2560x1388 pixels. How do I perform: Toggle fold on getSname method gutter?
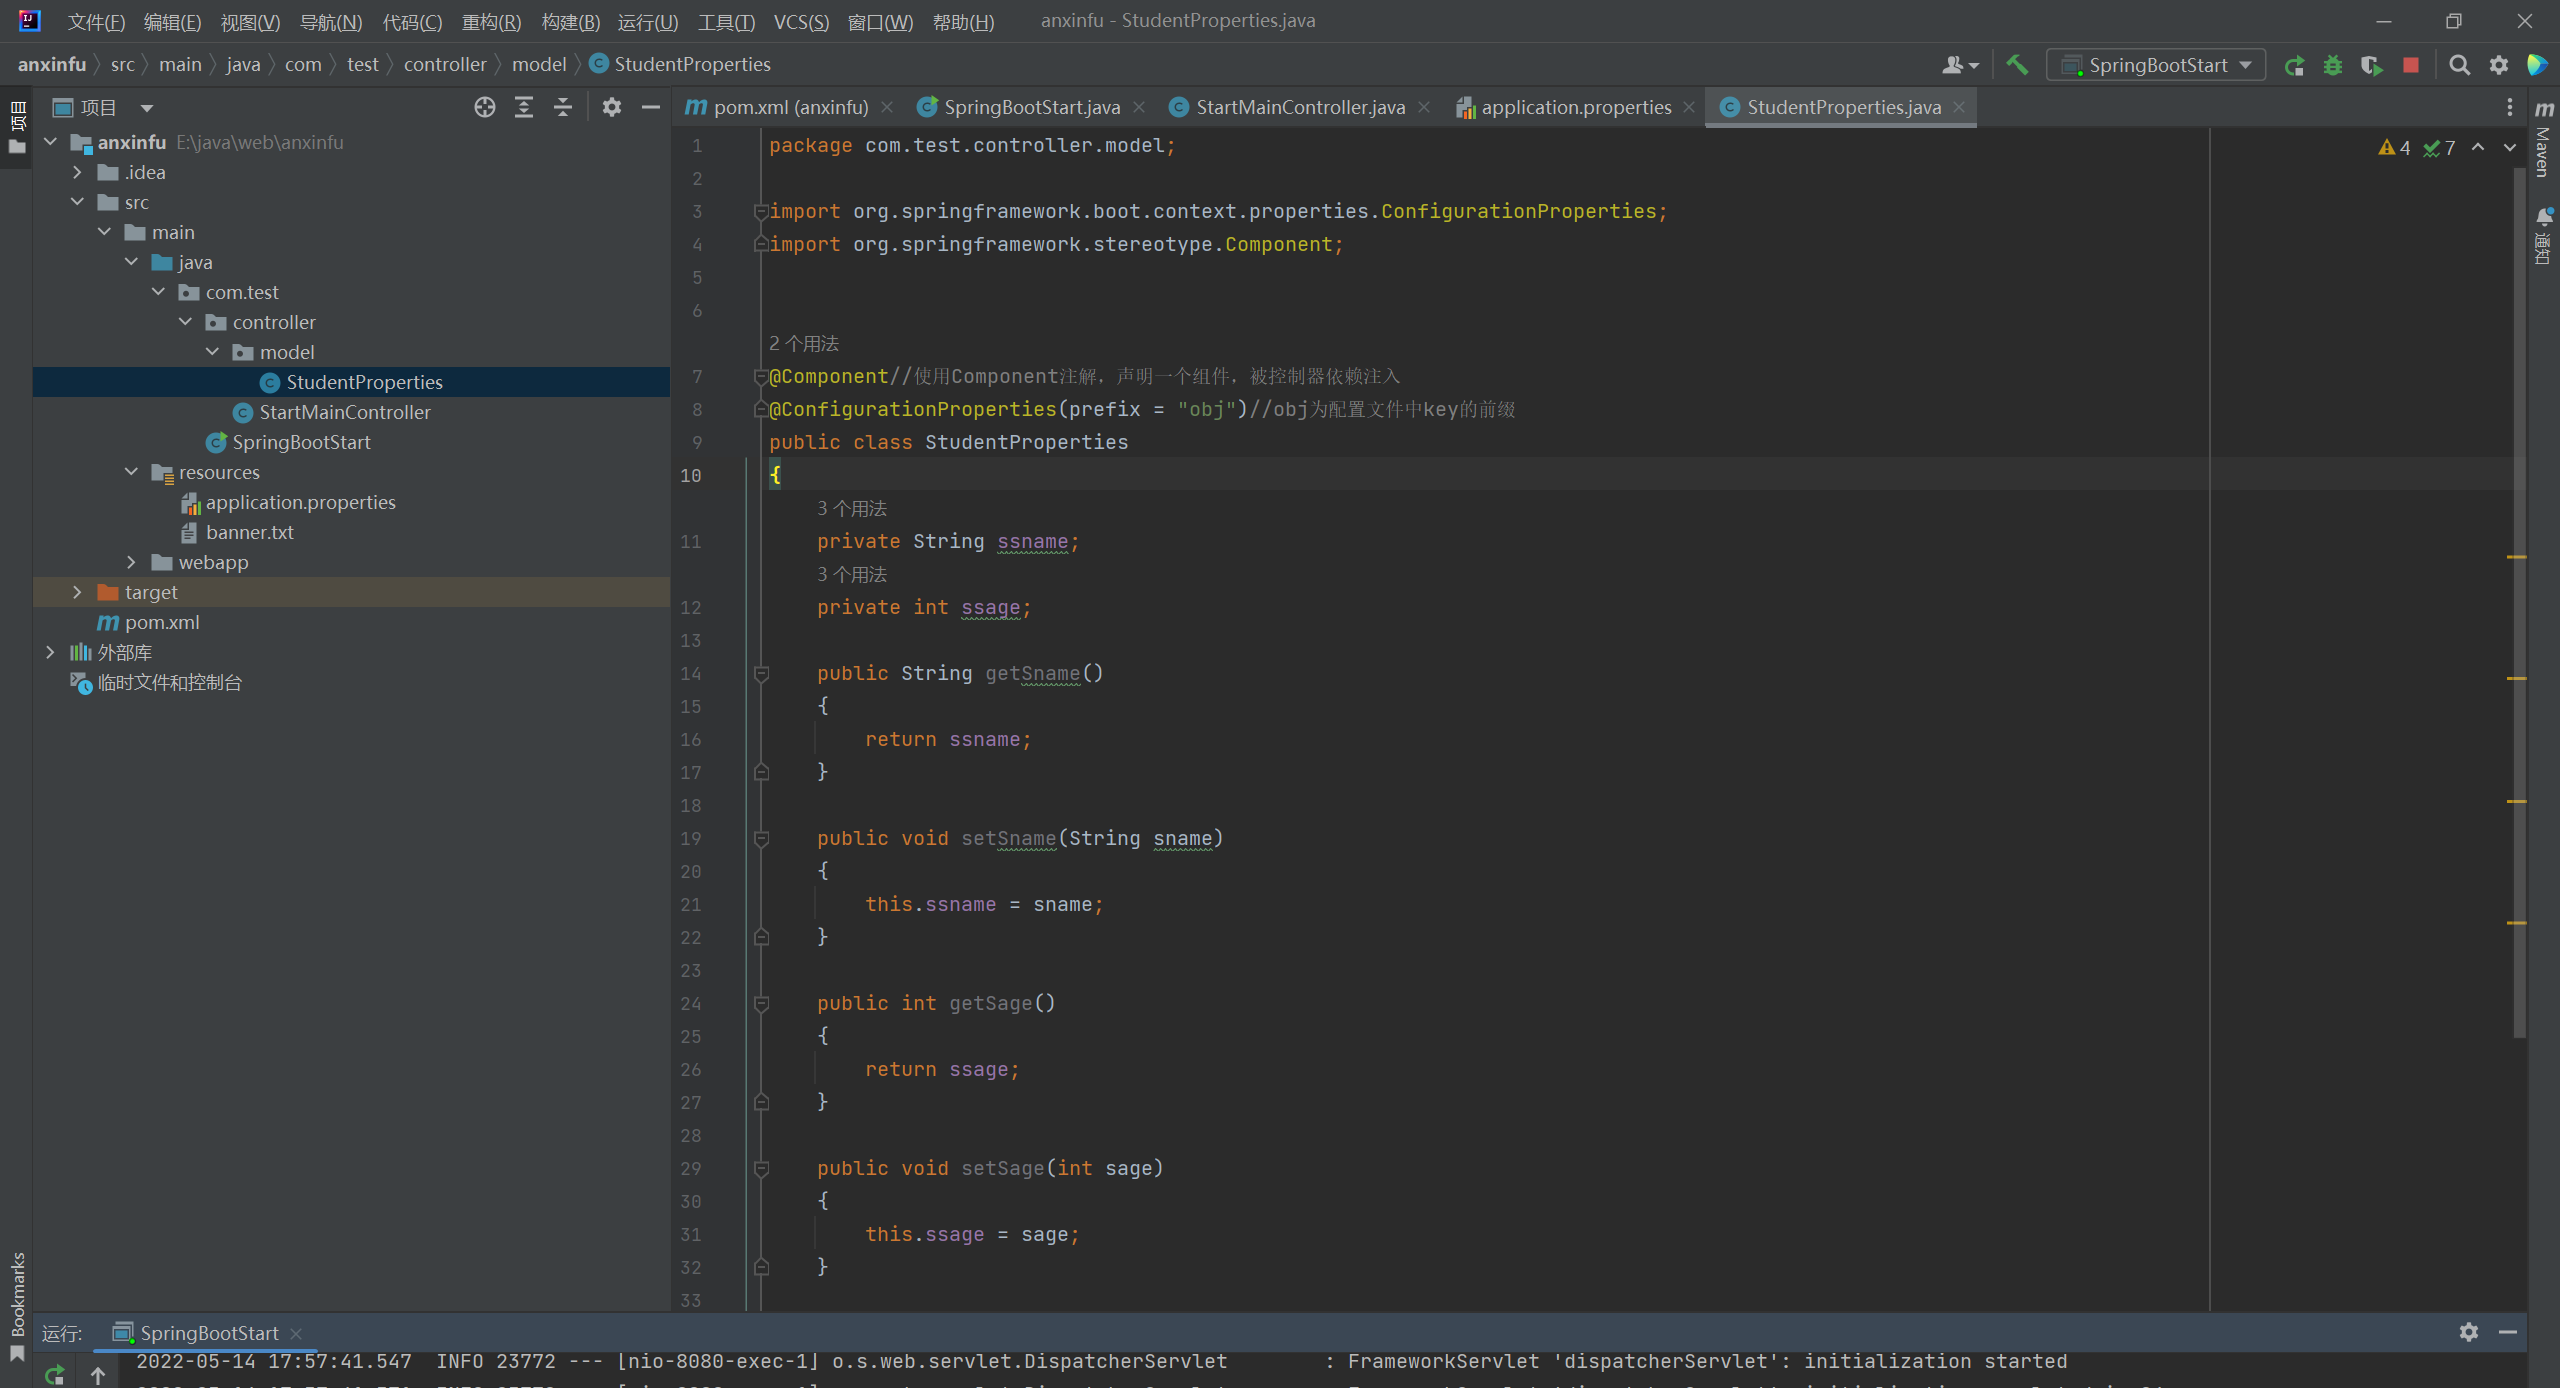click(761, 674)
